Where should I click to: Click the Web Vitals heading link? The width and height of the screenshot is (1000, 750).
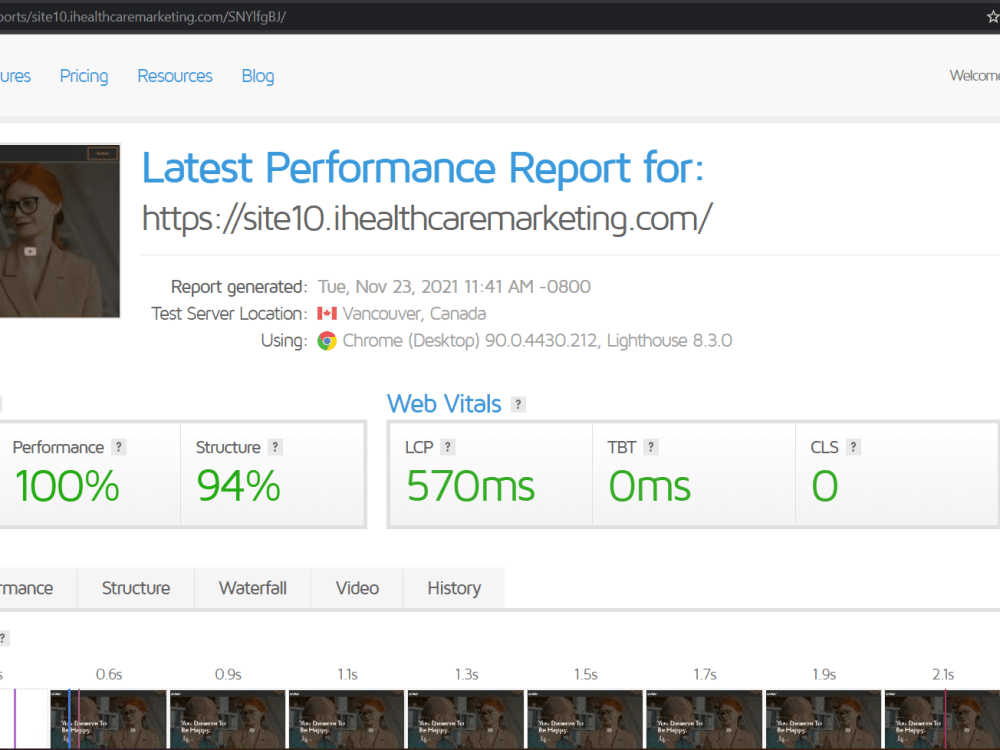[444, 404]
